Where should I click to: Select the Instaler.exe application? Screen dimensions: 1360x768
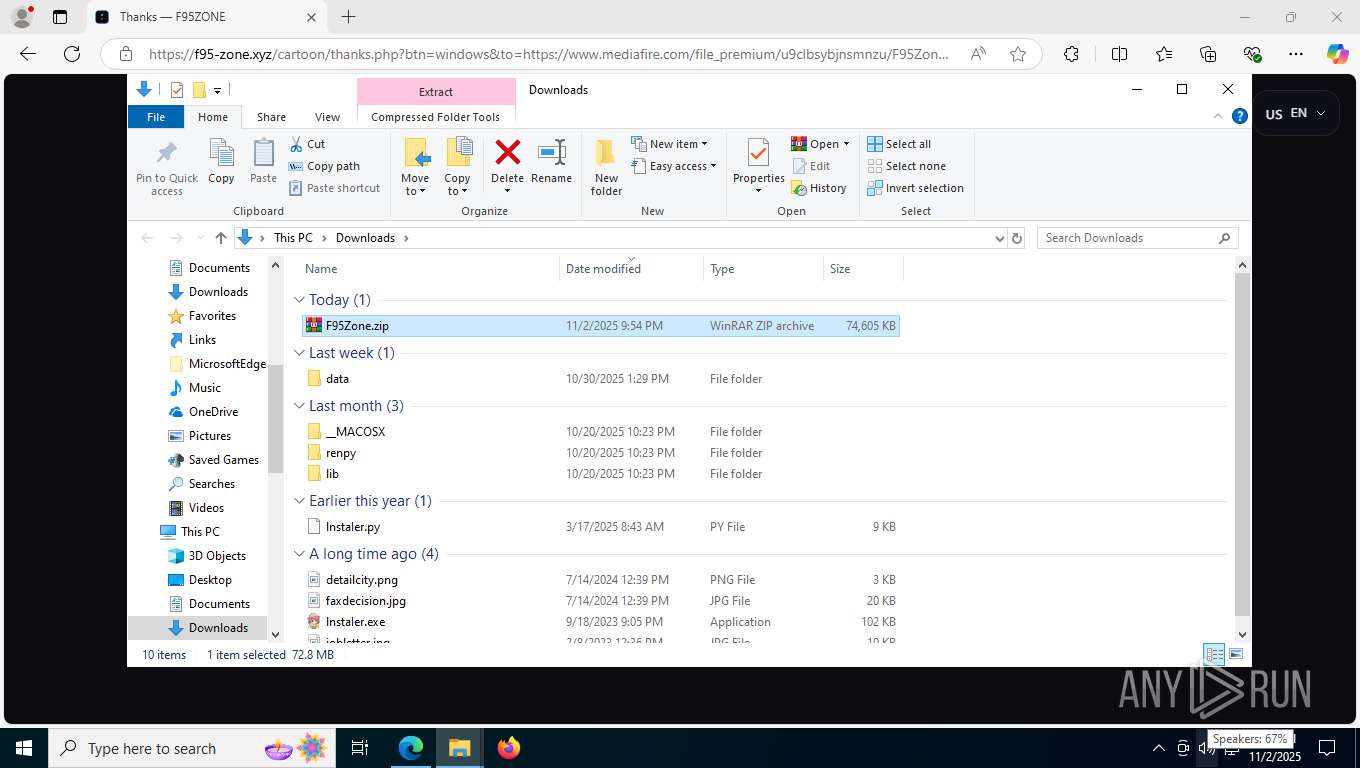click(x=601, y=622)
